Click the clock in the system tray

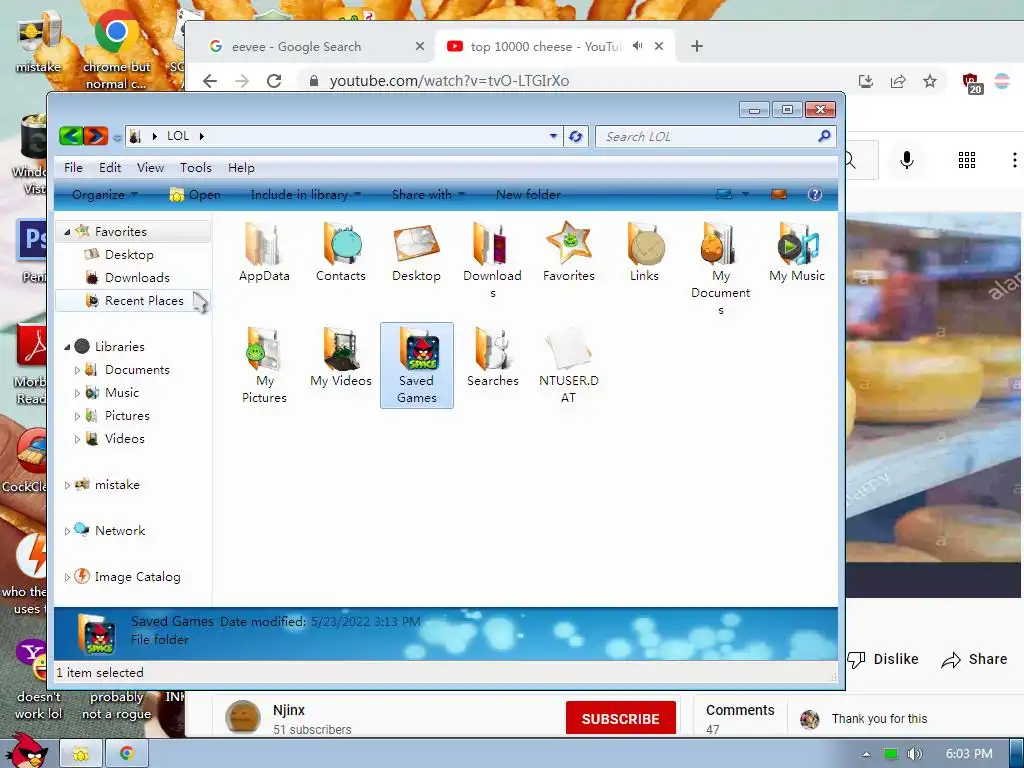coord(969,754)
